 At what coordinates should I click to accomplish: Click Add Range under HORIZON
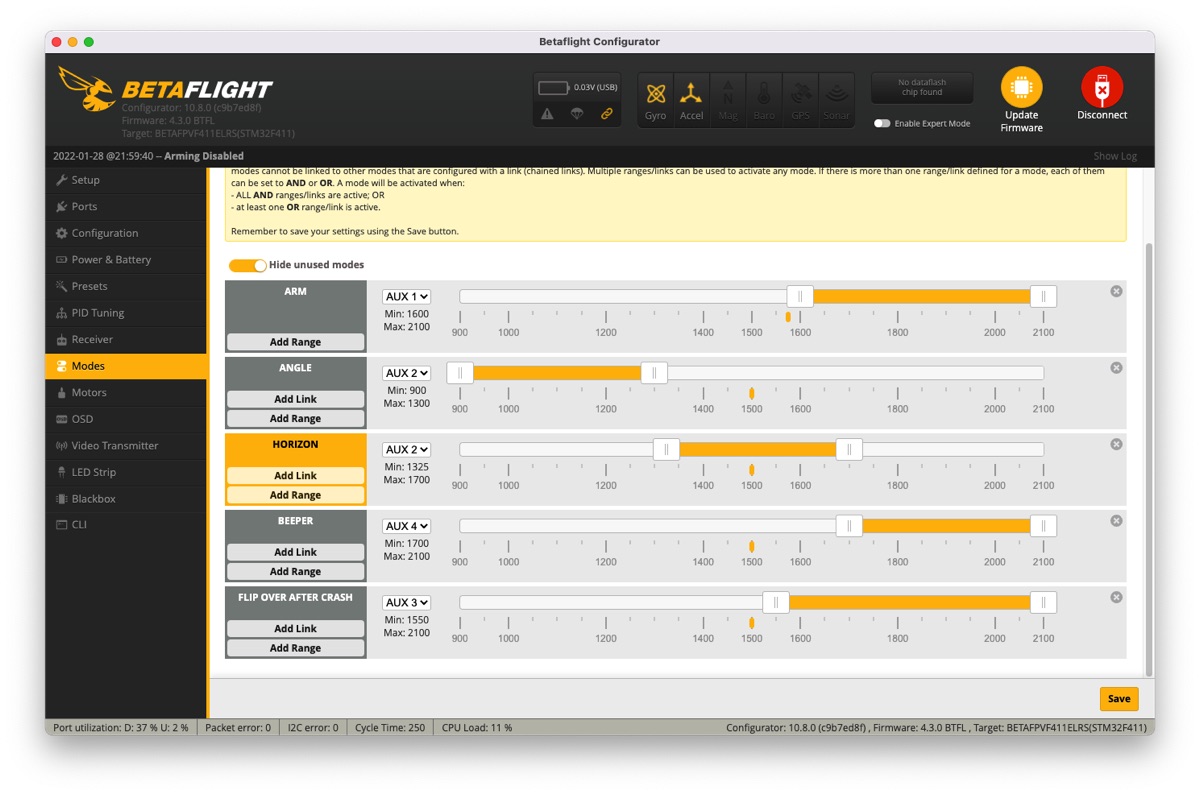295,495
